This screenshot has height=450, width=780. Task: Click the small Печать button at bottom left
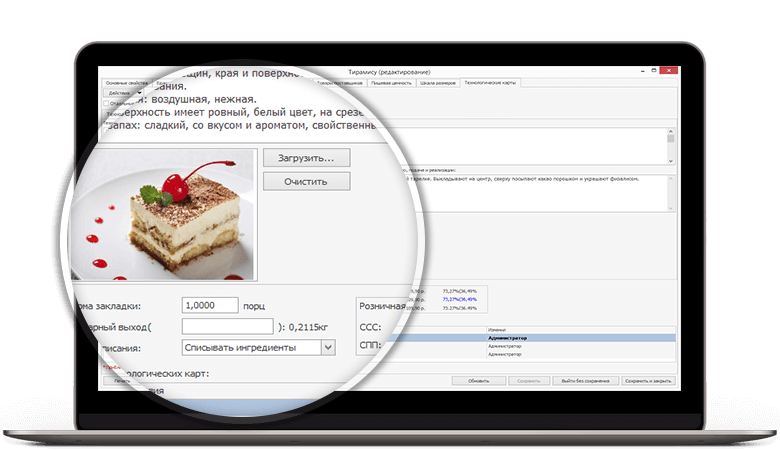[x=122, y=381]
